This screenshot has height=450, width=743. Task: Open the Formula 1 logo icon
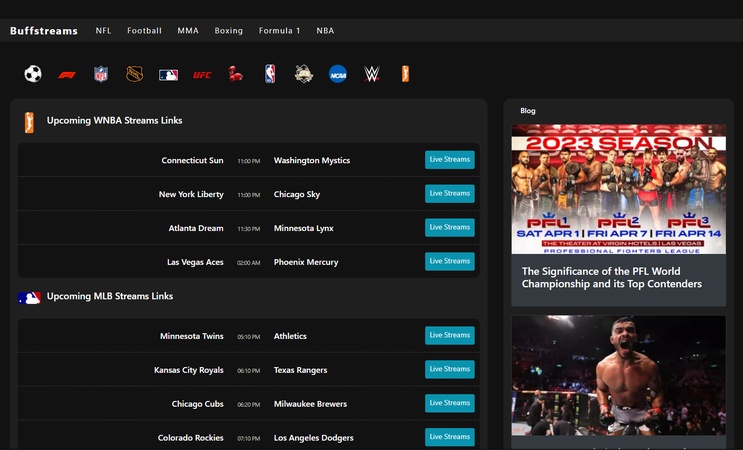[x=67, y=74]
